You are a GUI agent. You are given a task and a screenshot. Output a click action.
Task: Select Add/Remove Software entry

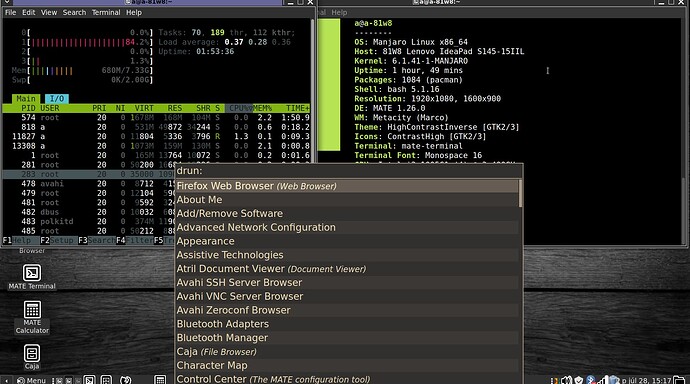point(347,214)
